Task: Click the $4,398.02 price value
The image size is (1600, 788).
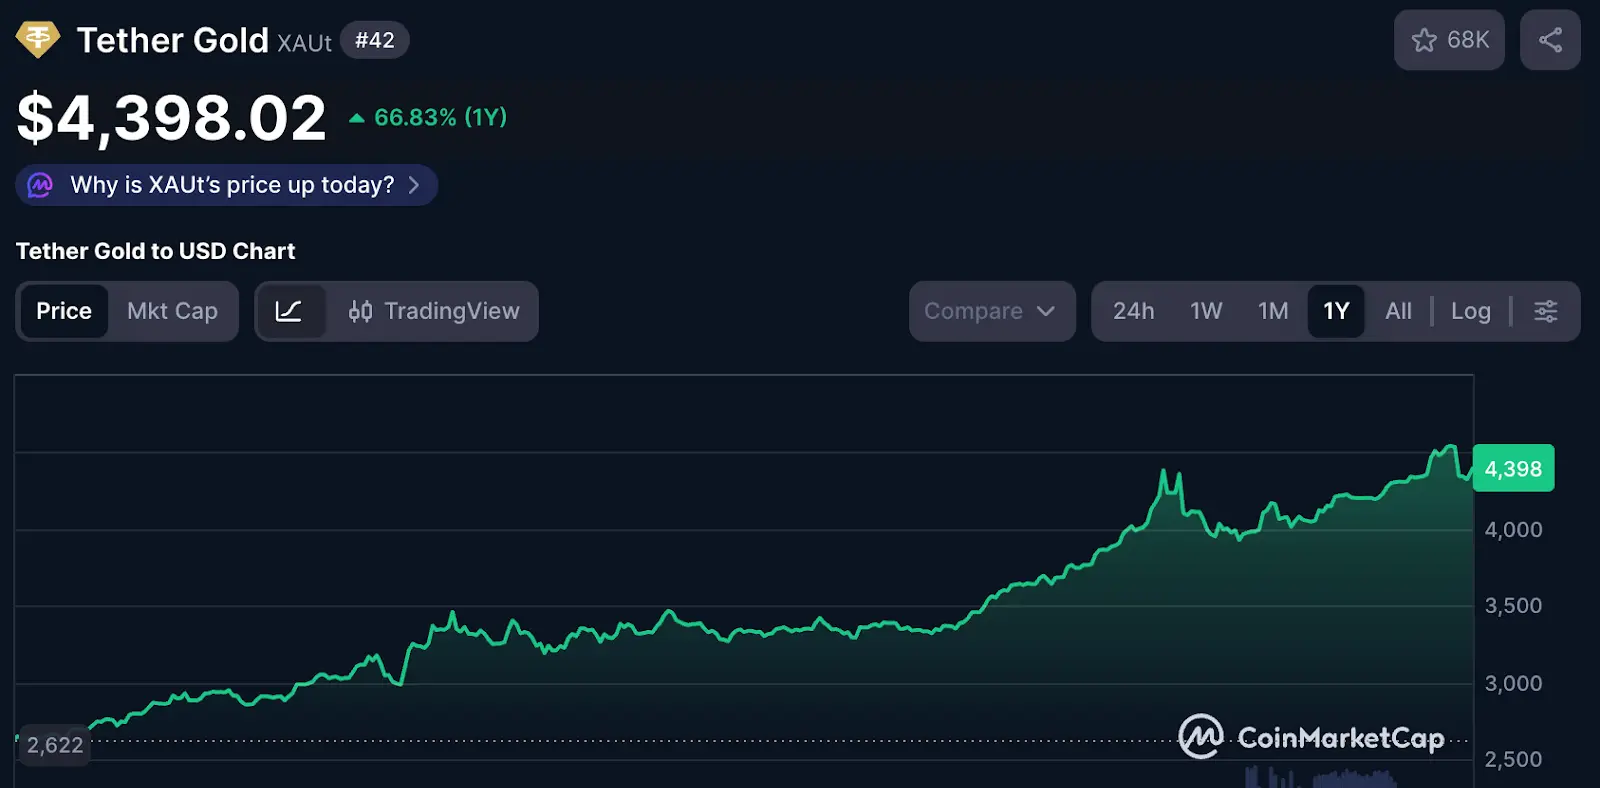Action: 172,118
